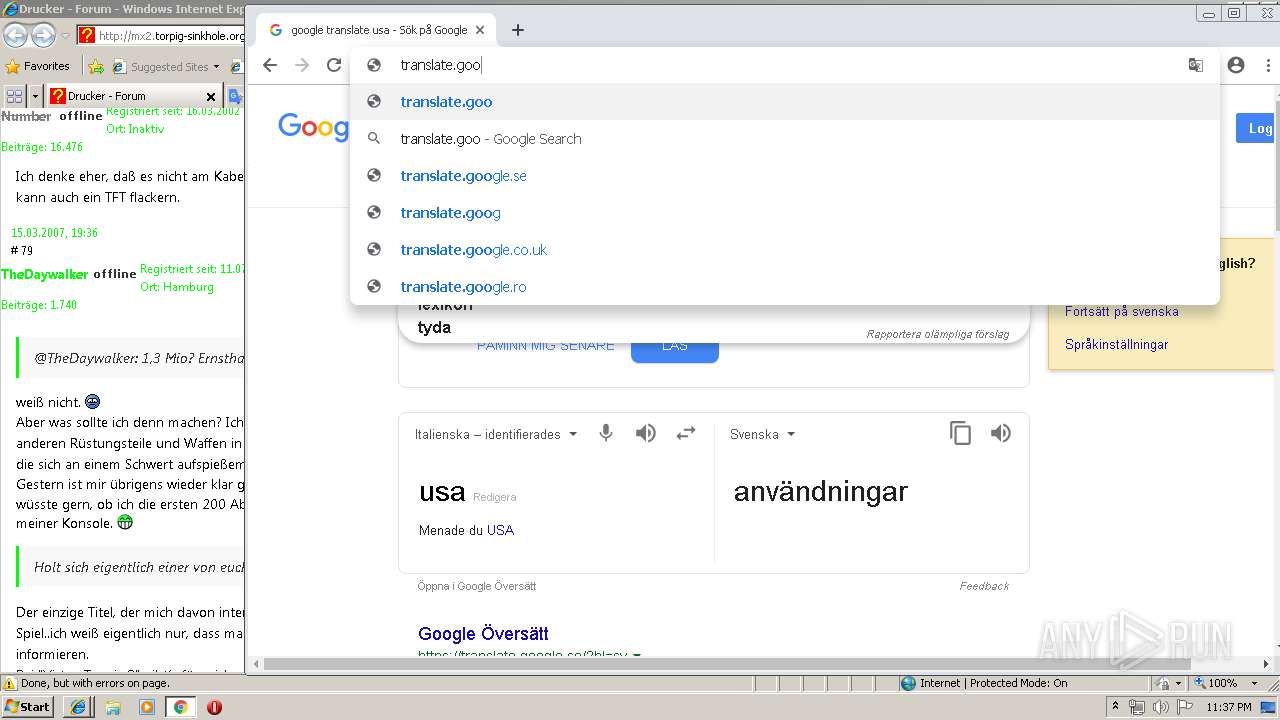Select the google translate usa Chrome tab
1280x720 pixels.
click(x=376, y=30)
